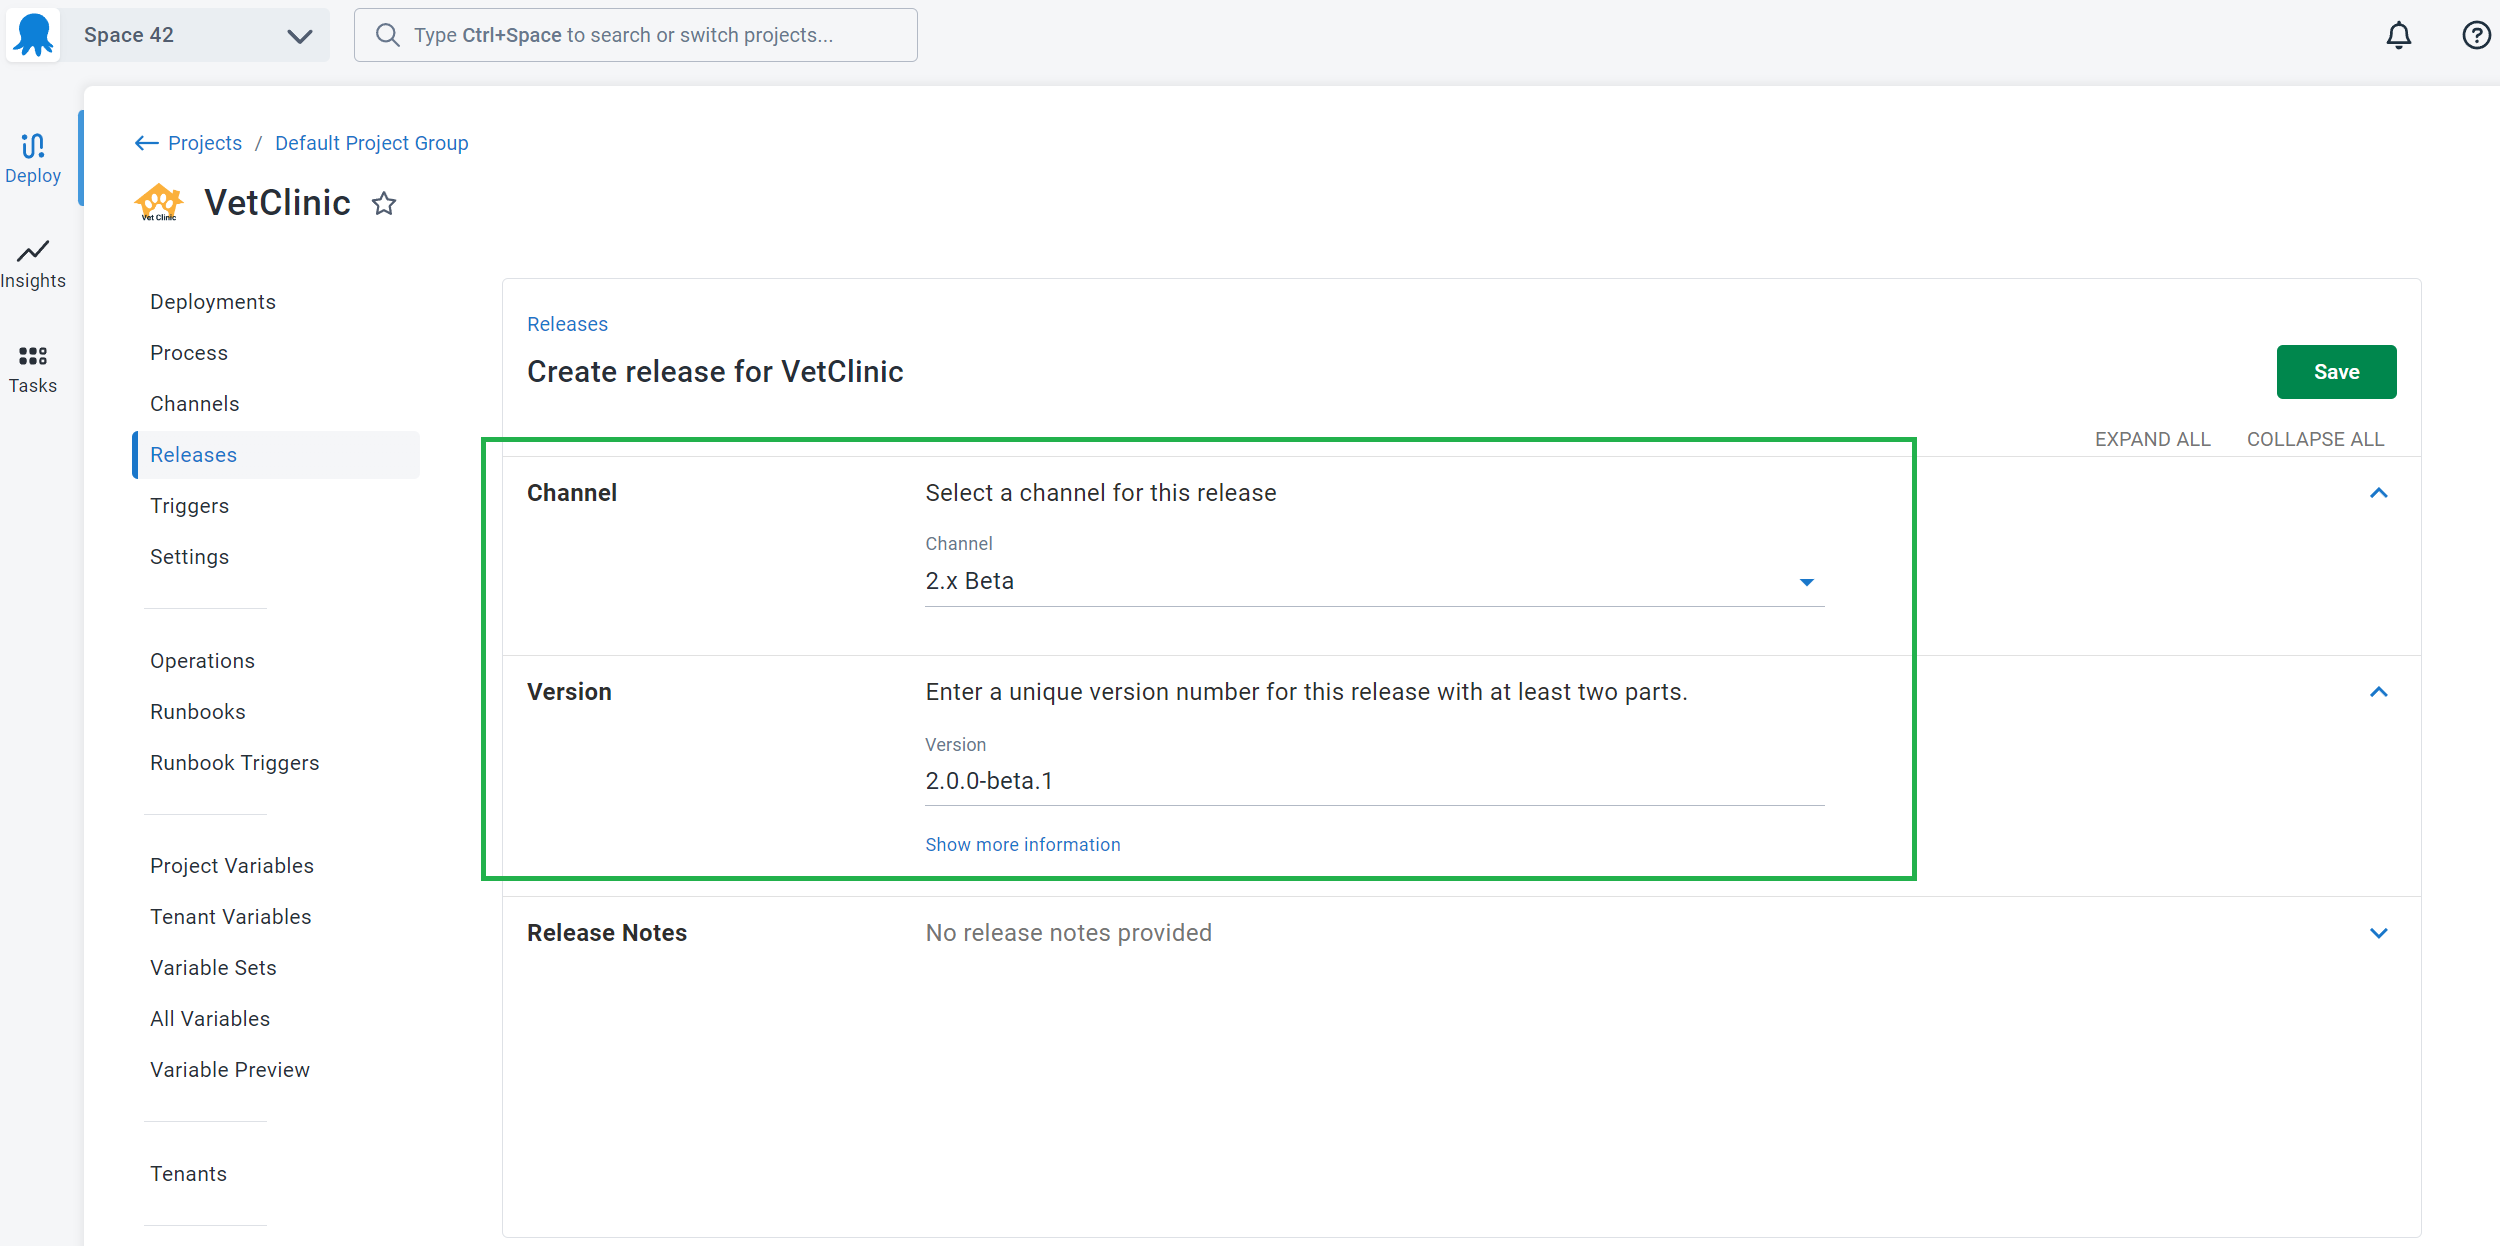Open Default Project Group link
This screenshot has width=2500, height=1246.
pyautogui.click(x=371, y=143)
